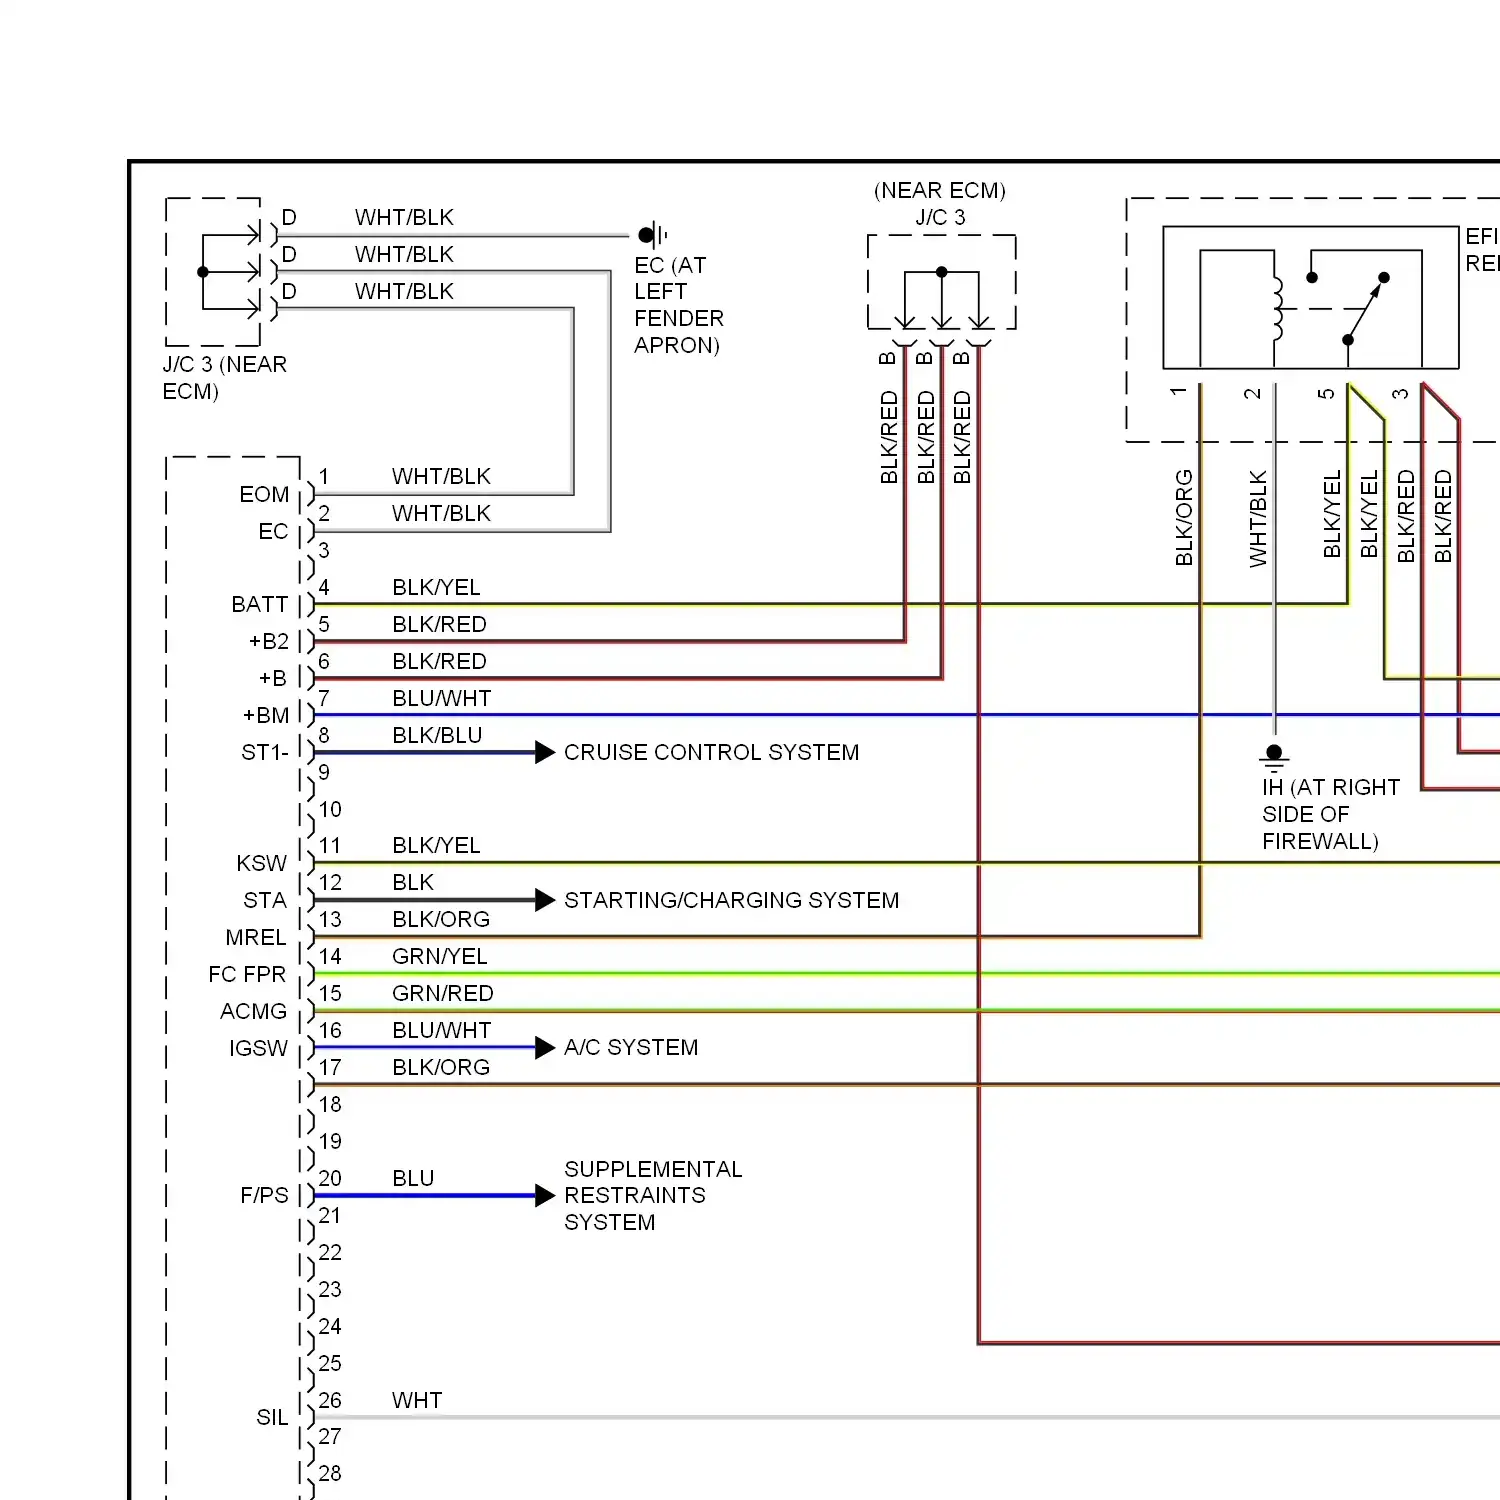Viewport: 1500px width, 1500px height.
Task: Click the ACMG pin label
Action: (x=254, y=1012)
